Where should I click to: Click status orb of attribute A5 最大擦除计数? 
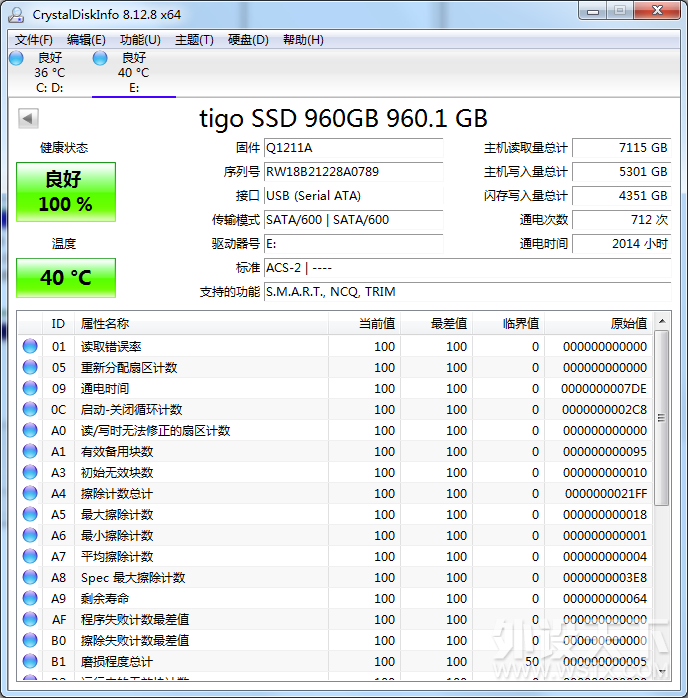point(30,514)
